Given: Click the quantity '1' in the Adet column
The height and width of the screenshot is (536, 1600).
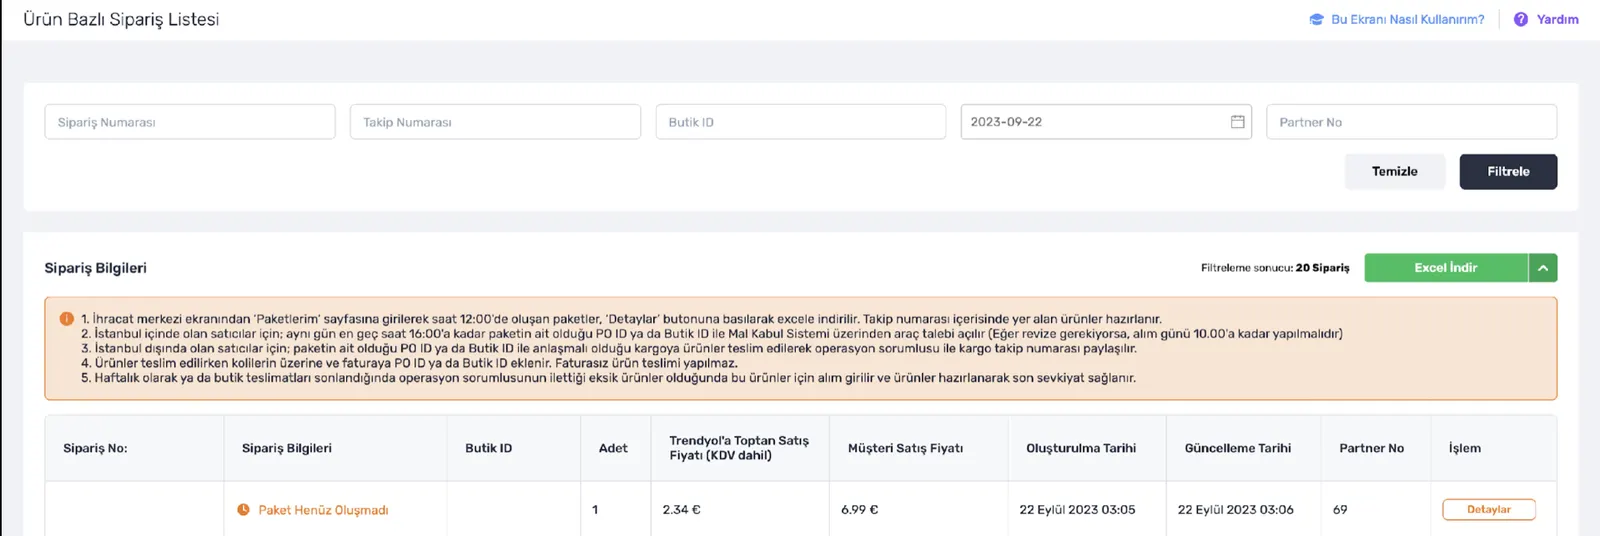Looking at the screenshot, I should tap(595, 510).
